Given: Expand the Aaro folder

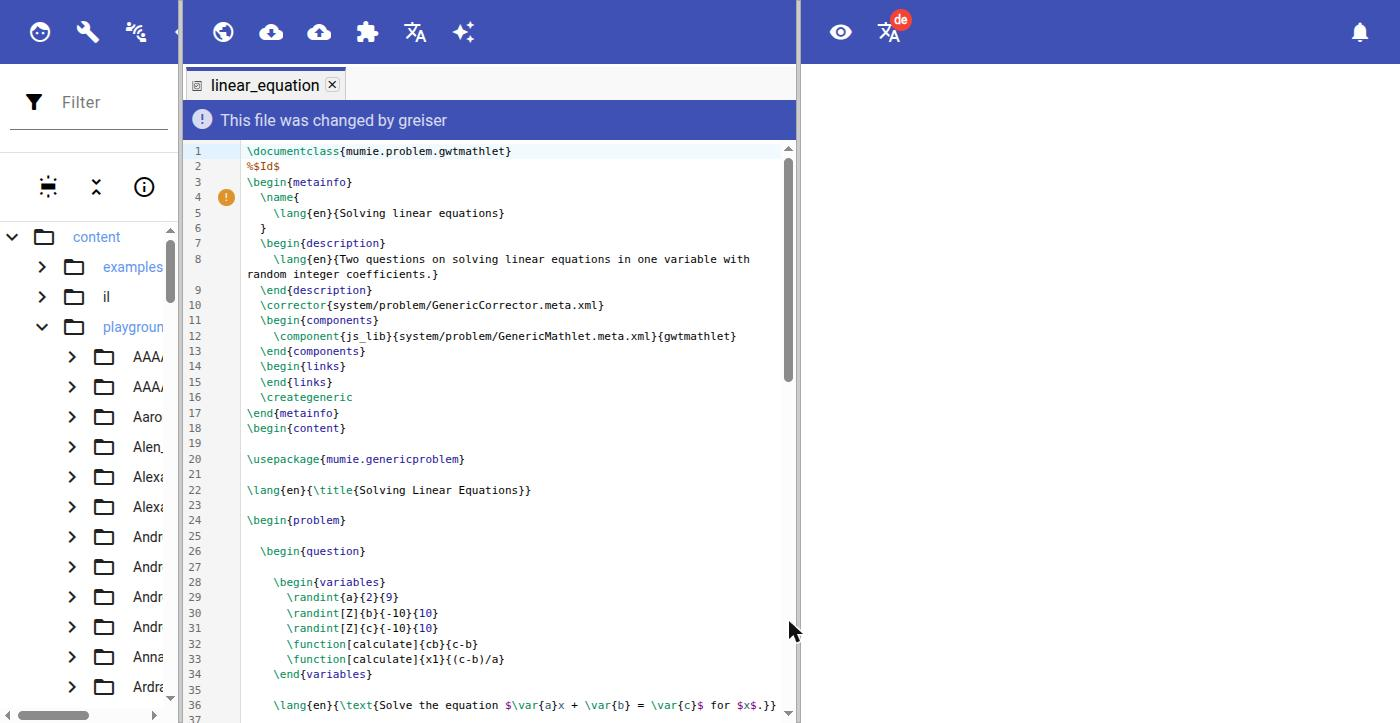Looking at the screenshot, I should click(72, 417).
